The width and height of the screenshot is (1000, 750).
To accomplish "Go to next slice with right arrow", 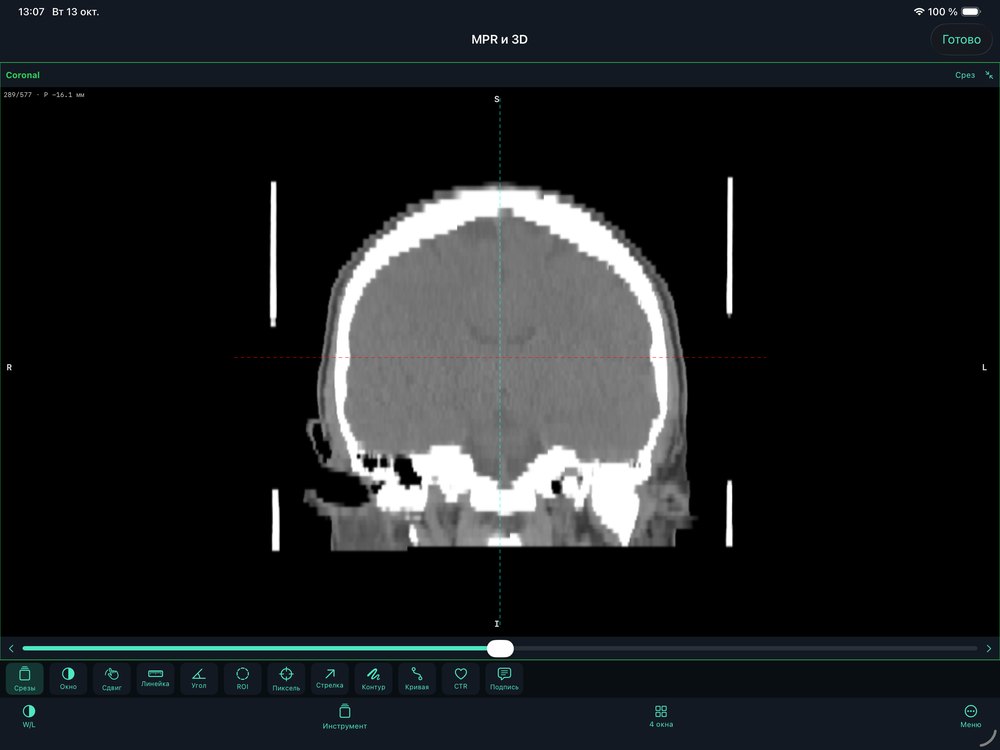I will (989, 649).
